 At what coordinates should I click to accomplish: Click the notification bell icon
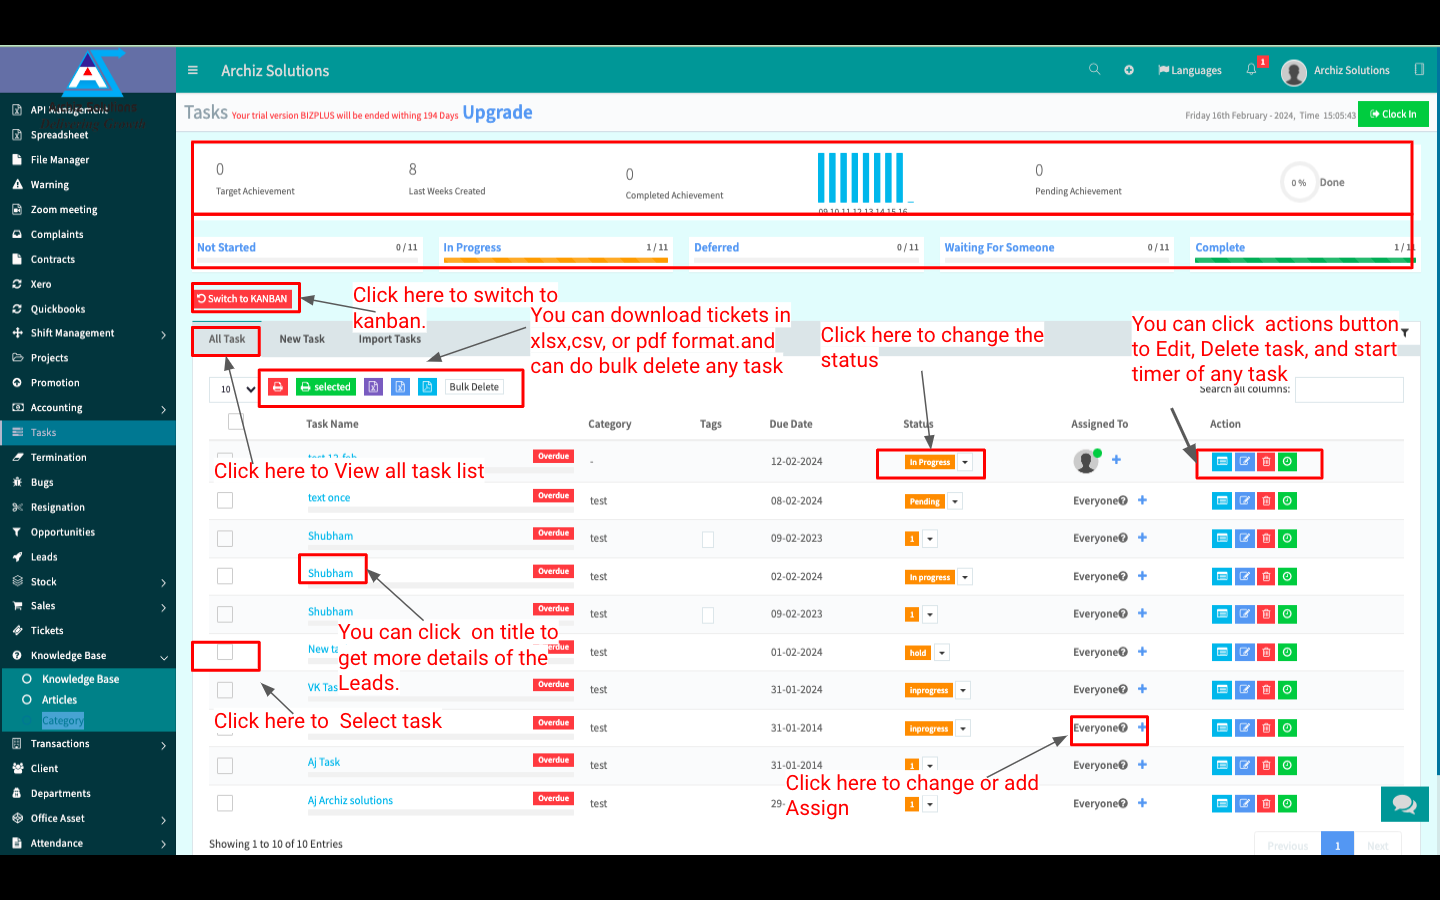[x=1251, y=70]
